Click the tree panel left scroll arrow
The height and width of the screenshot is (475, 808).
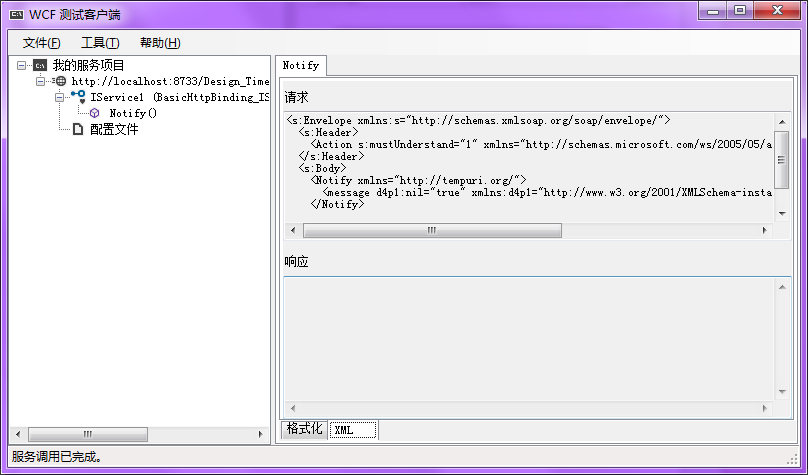pyautogui.click(x=18, y=434)
